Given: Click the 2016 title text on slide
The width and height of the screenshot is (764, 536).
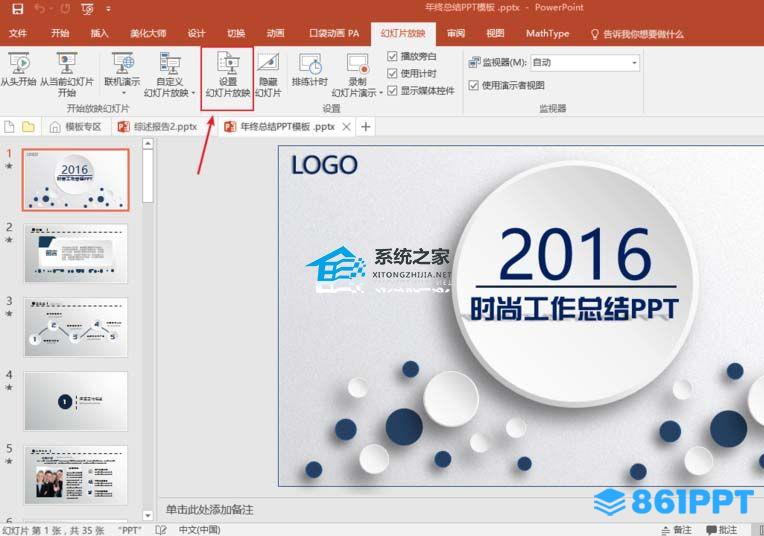Looking at the screenshot, I should point(575,254).
